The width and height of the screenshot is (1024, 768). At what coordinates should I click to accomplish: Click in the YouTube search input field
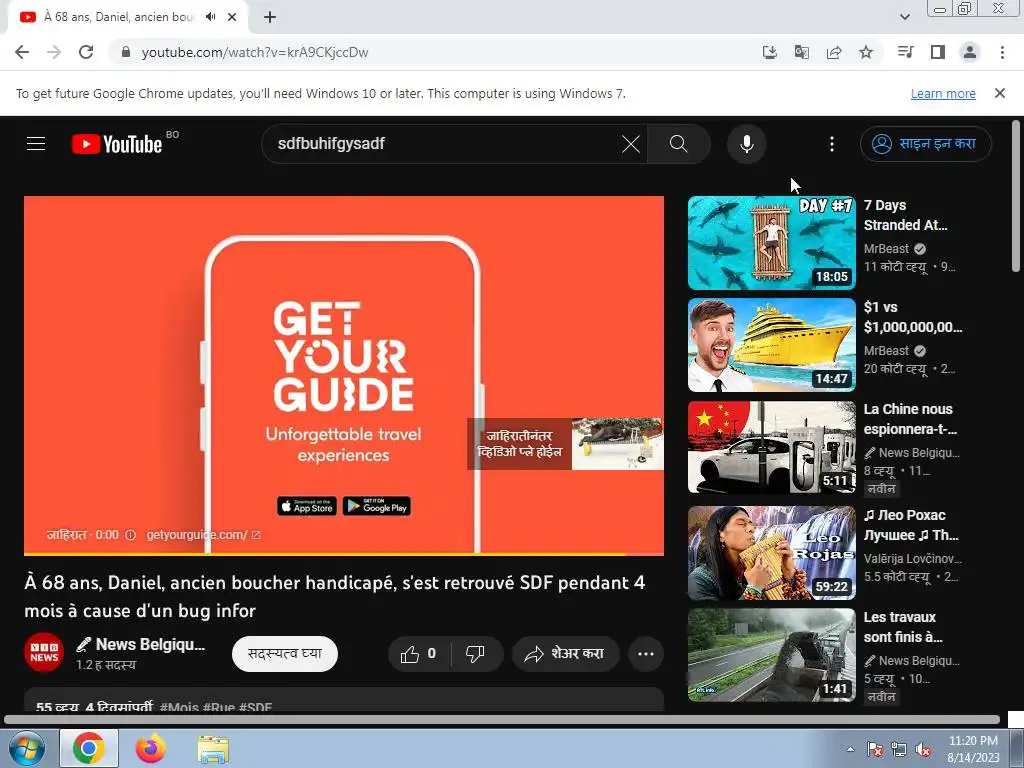444,144
